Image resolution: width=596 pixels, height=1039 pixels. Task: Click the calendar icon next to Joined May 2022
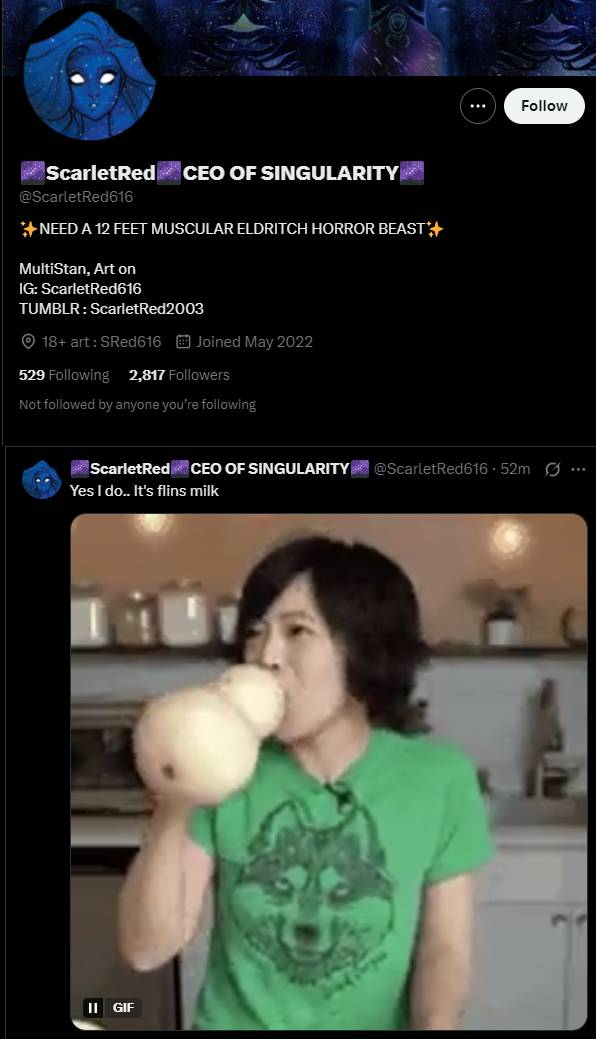183,342
